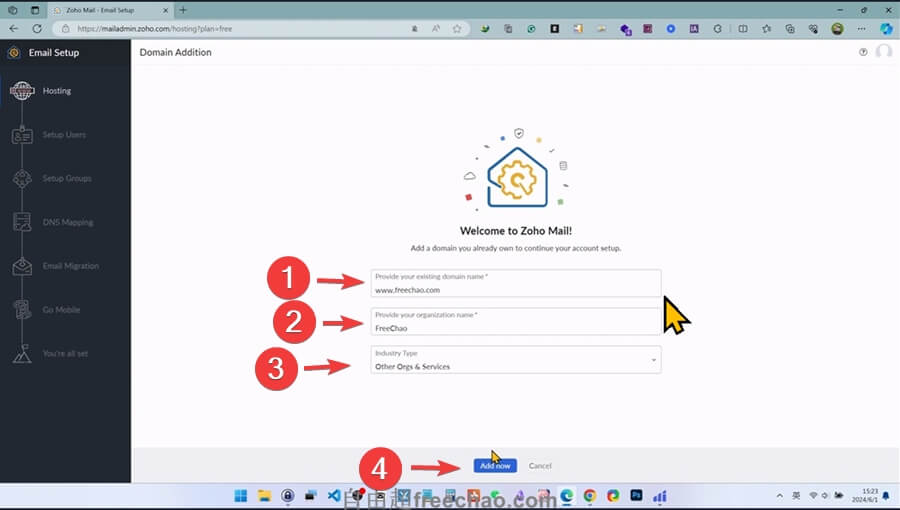Viewport: 900px width, 510px height.
Task: Click the user profile avatar
Action: click(883, 52)
